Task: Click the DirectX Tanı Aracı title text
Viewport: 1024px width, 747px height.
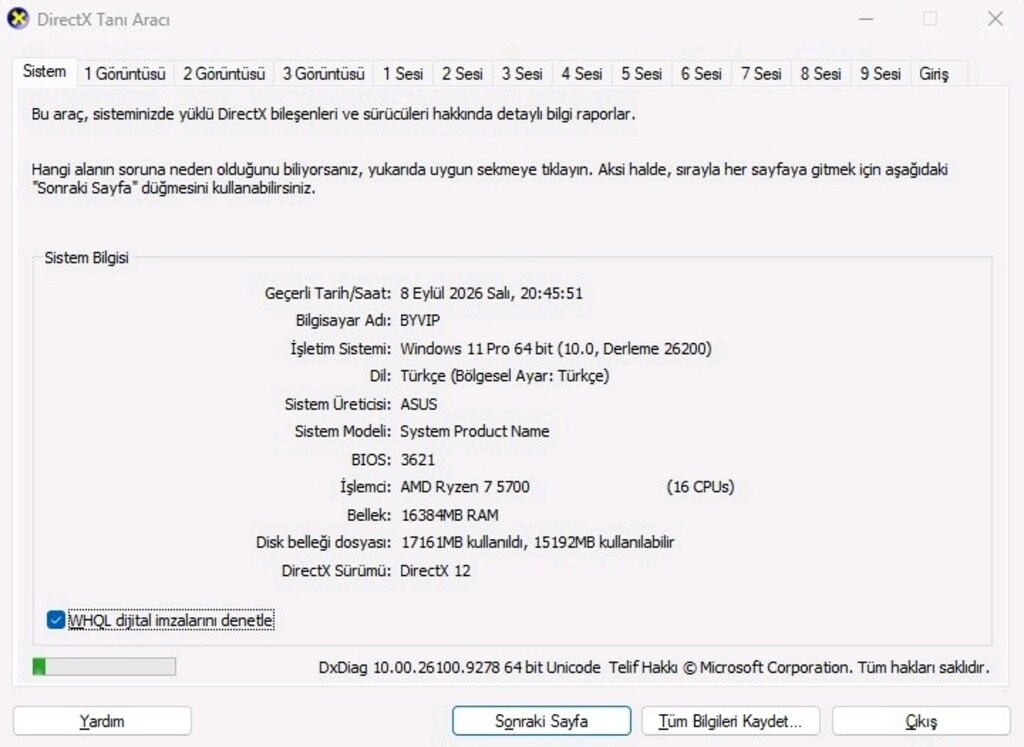Action: point(103,20)
